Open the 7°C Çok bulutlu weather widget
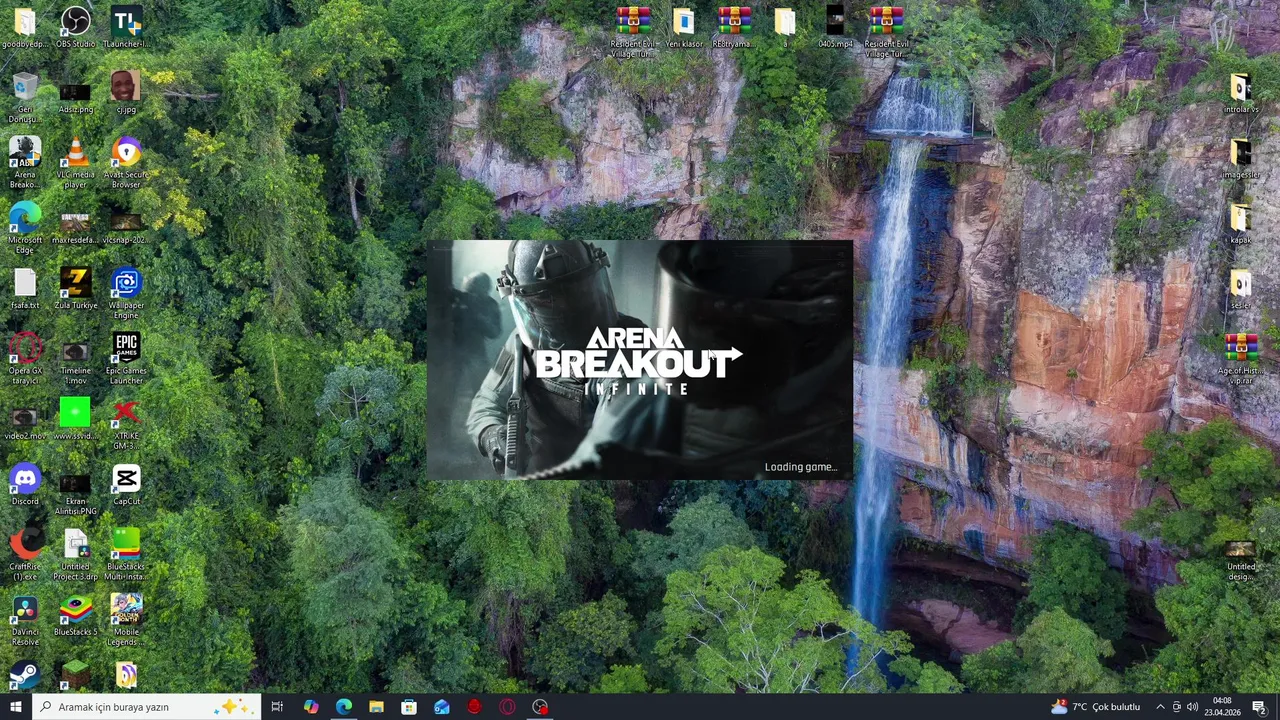 point(1096,707)
